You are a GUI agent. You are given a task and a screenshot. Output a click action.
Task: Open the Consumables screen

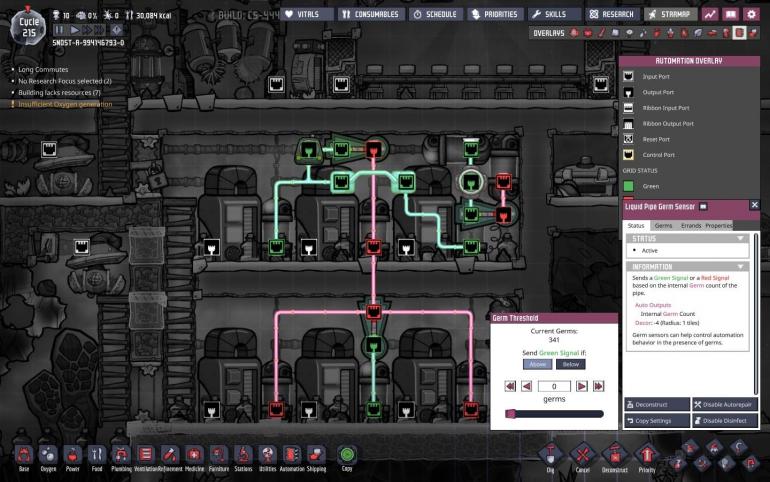pyautogui.click(x=371, y=14)
